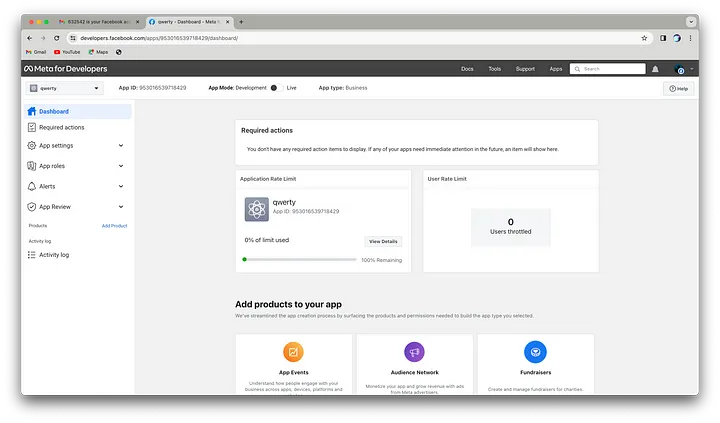Viewport: 720px width, 423px height.
Task: Click 'User Rate Limit' card title
Action: pyautogui.click(x=447, y=179)
